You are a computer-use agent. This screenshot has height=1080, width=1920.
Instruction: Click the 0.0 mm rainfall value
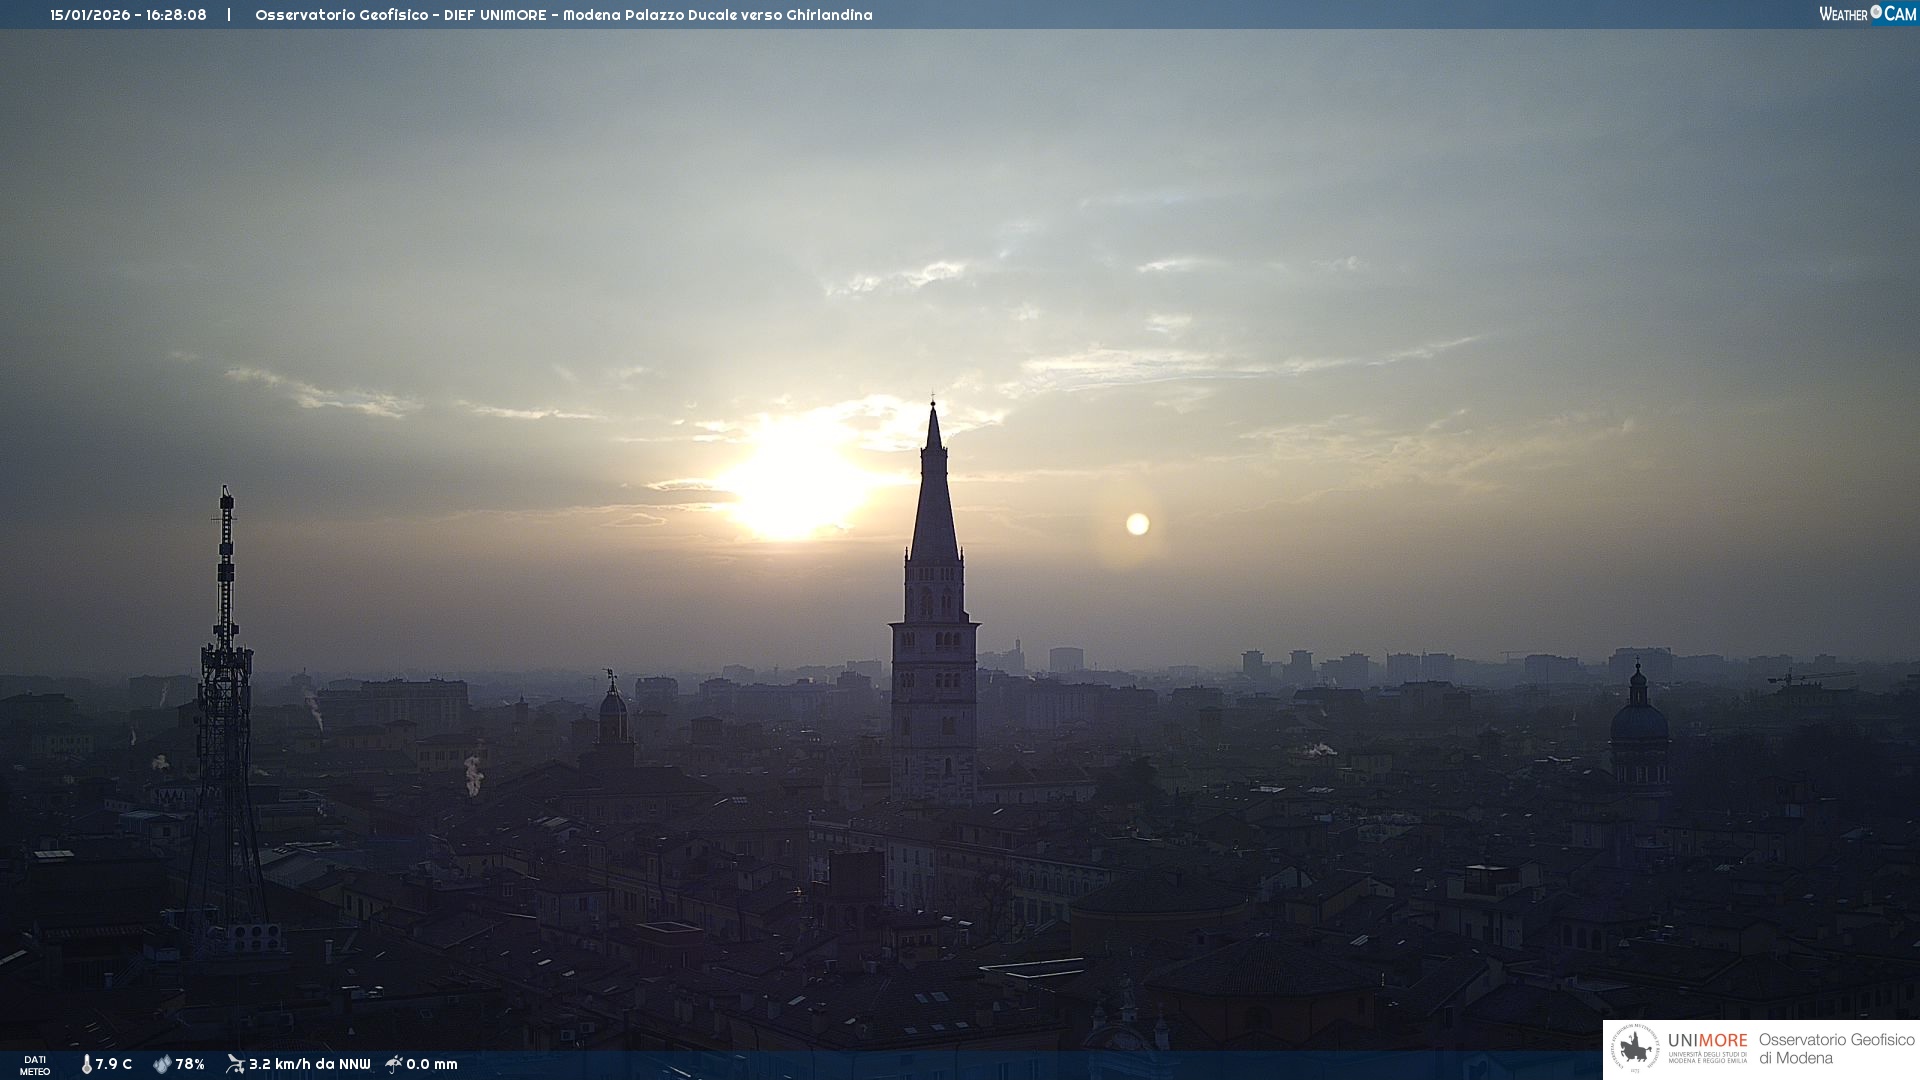pos(432,1064)
